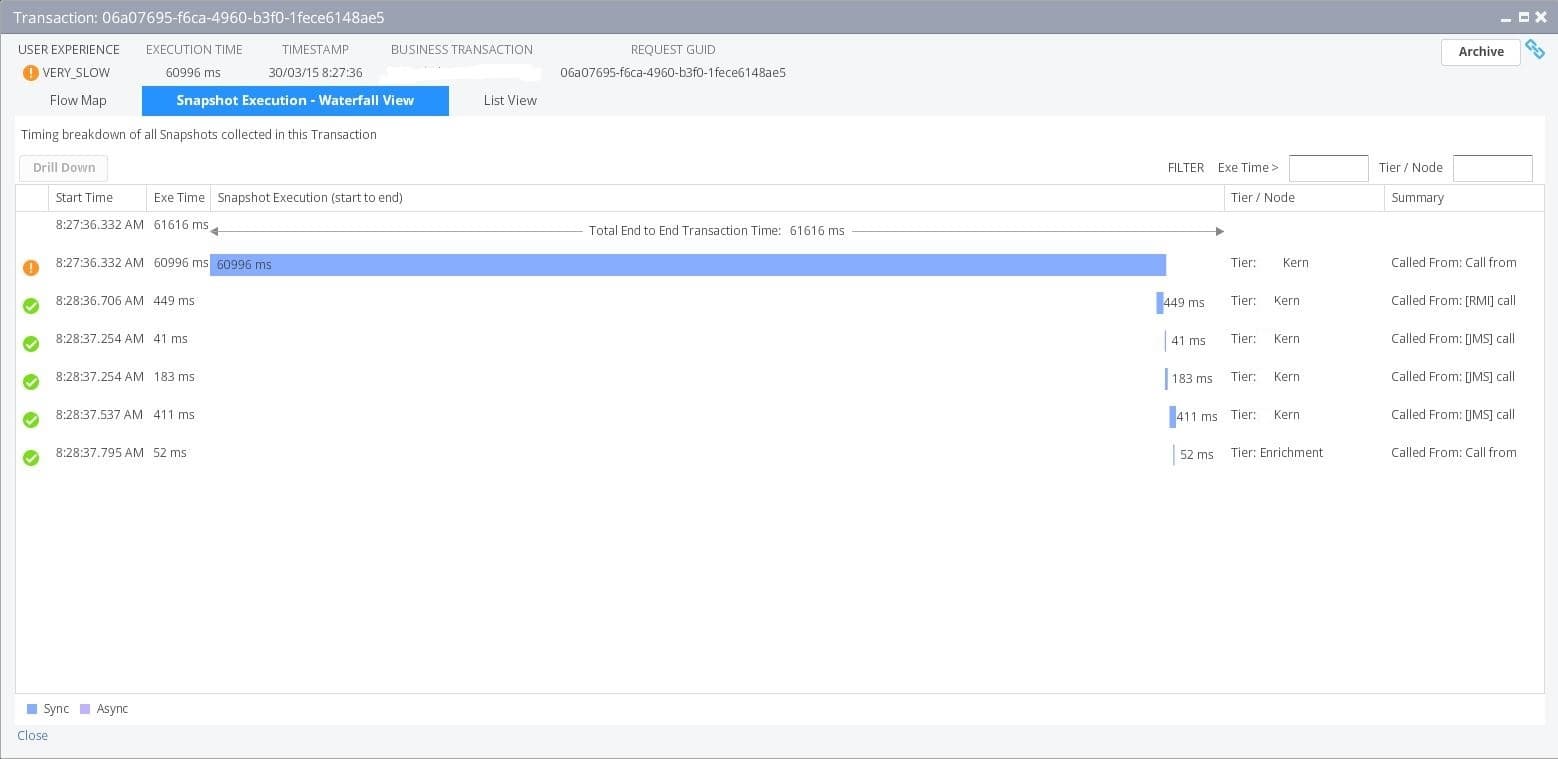Screen dimensions: 1558x759
Task: Click green check icon for 183 ms snapshot
Action: 31,382
